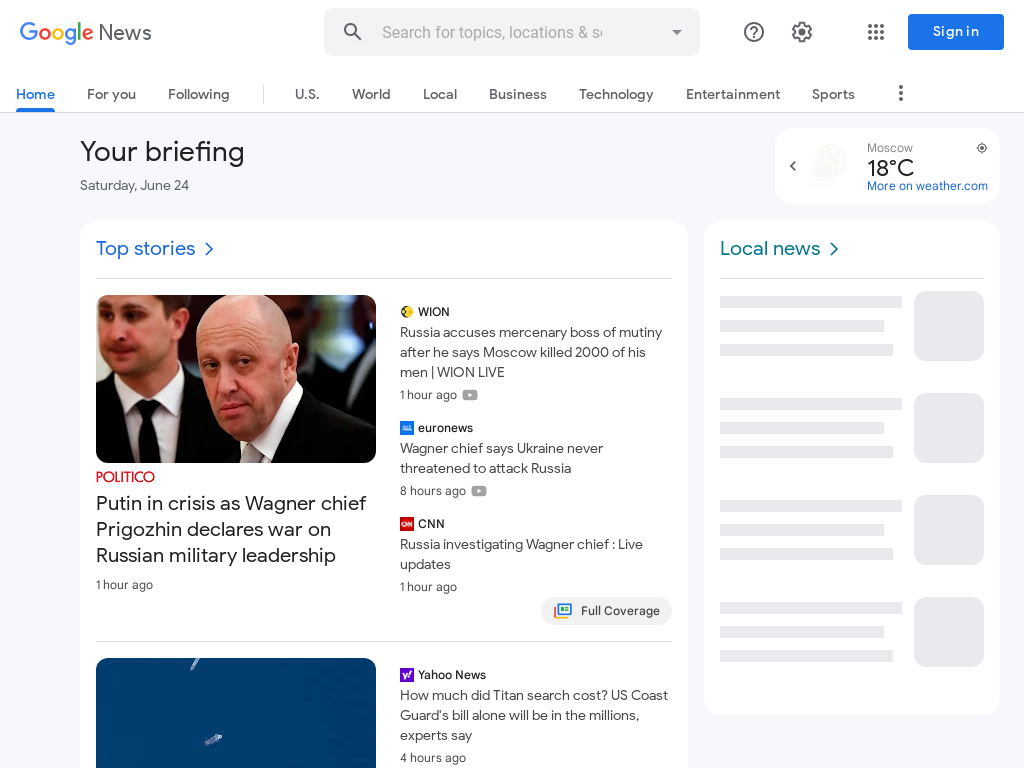
Task: Click the weather location target icon
Action: tap(982, 148)
